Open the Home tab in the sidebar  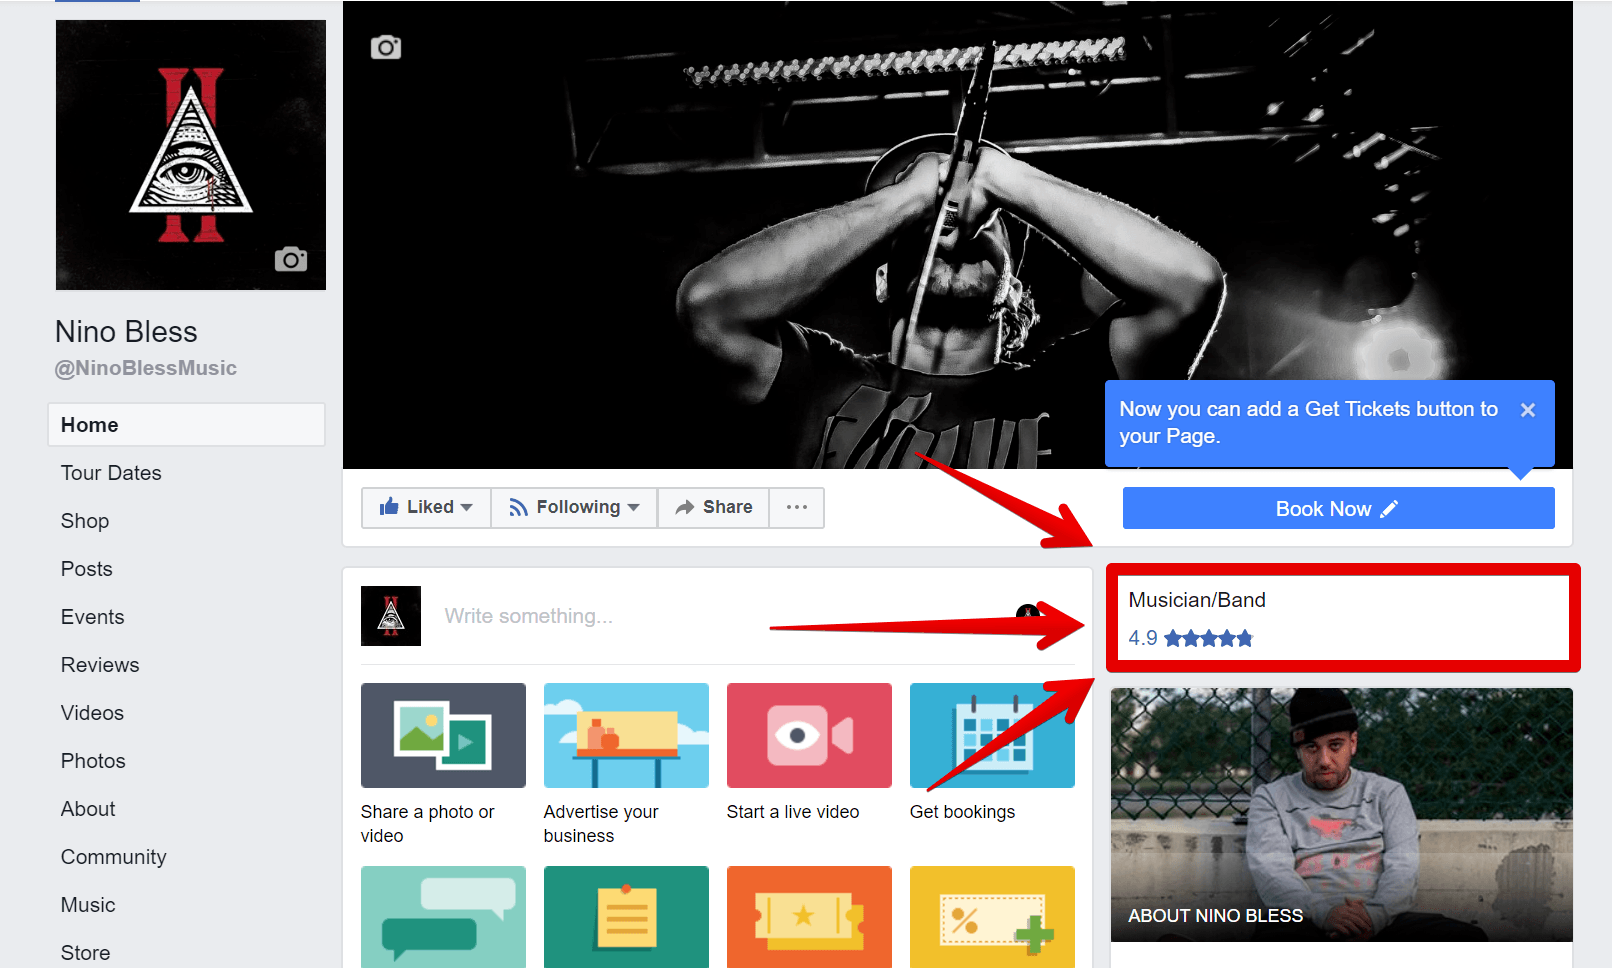coord(186,425)
